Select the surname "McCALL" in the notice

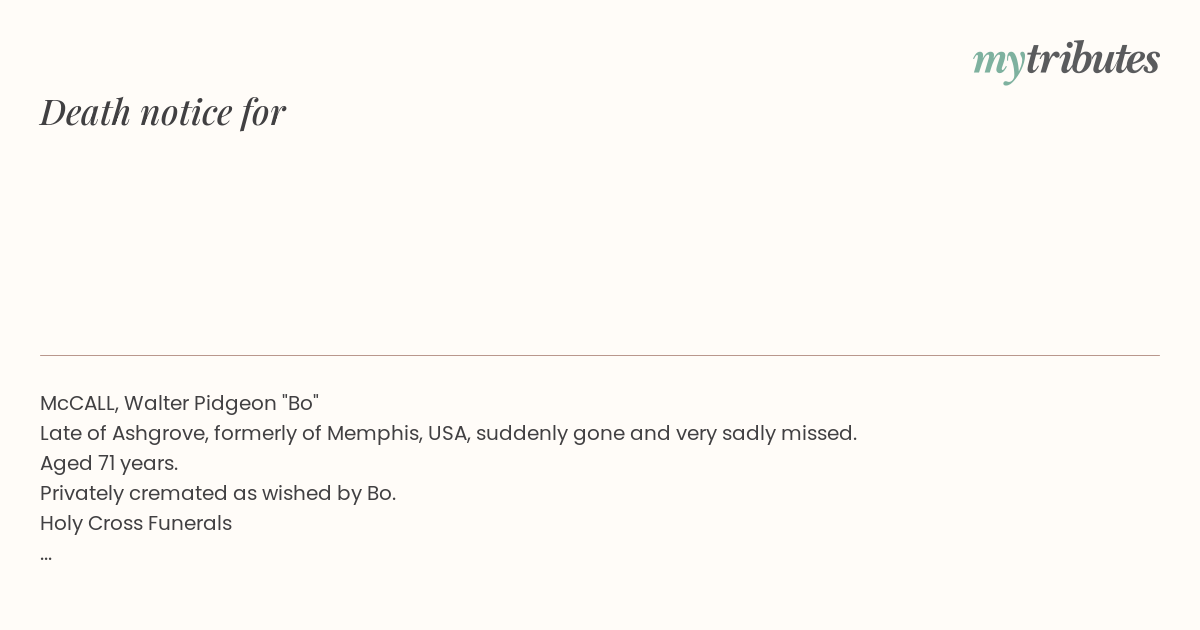(79, 403)
